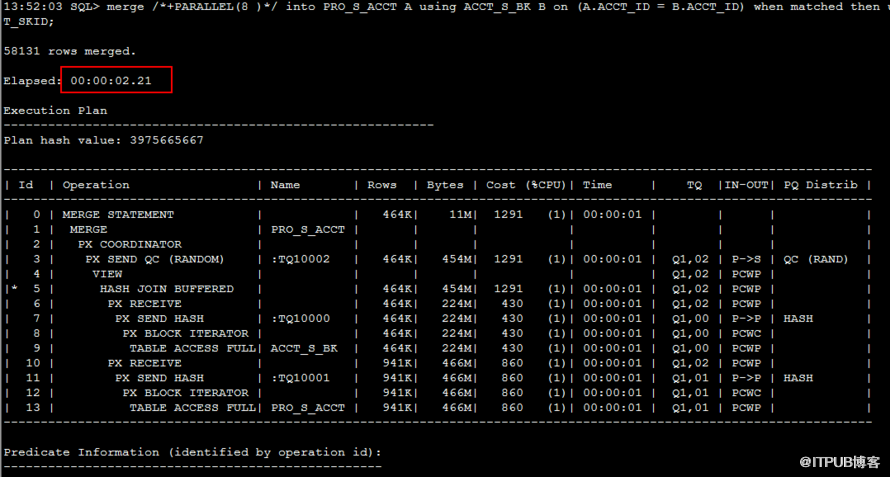Click the 'TQ' column header
Image resolution: width=890 pixels, height=477 pixels.
pos(694,185)
